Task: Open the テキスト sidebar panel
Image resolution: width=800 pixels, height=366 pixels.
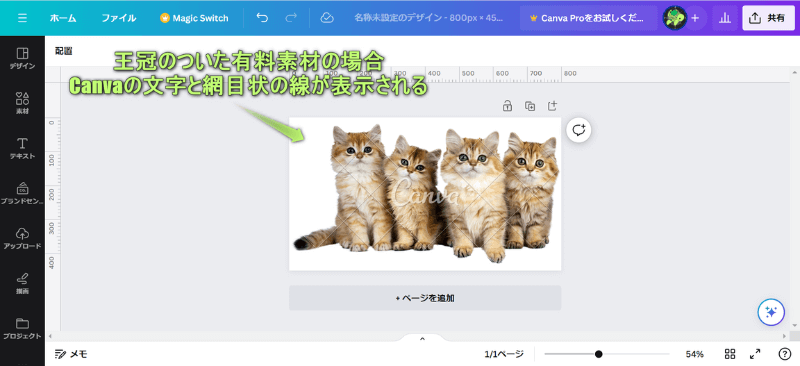Action: pos(22,148)
